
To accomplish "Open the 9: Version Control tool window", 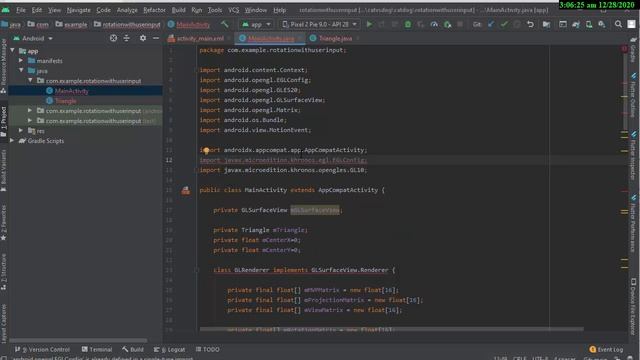I will 42,349.
